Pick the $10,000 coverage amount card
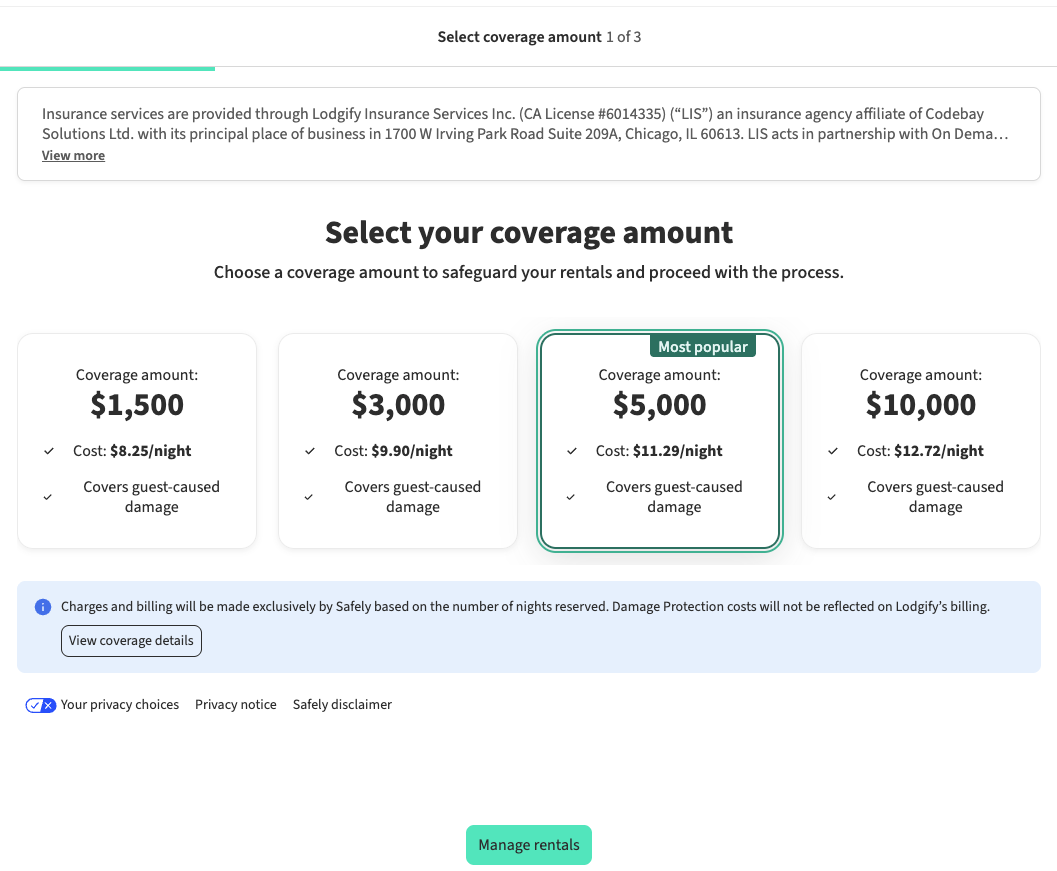Screen dimensions: 1057x871 click(920, 441)
